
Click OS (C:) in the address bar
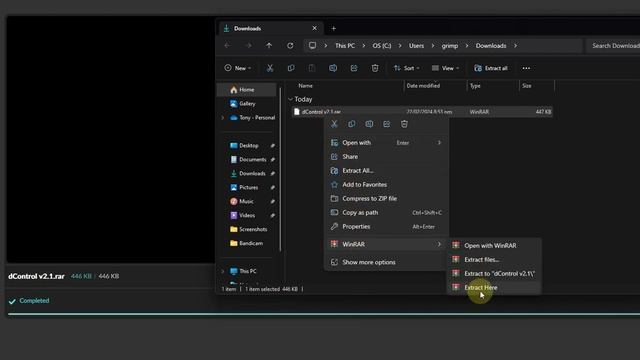[382, 46]
